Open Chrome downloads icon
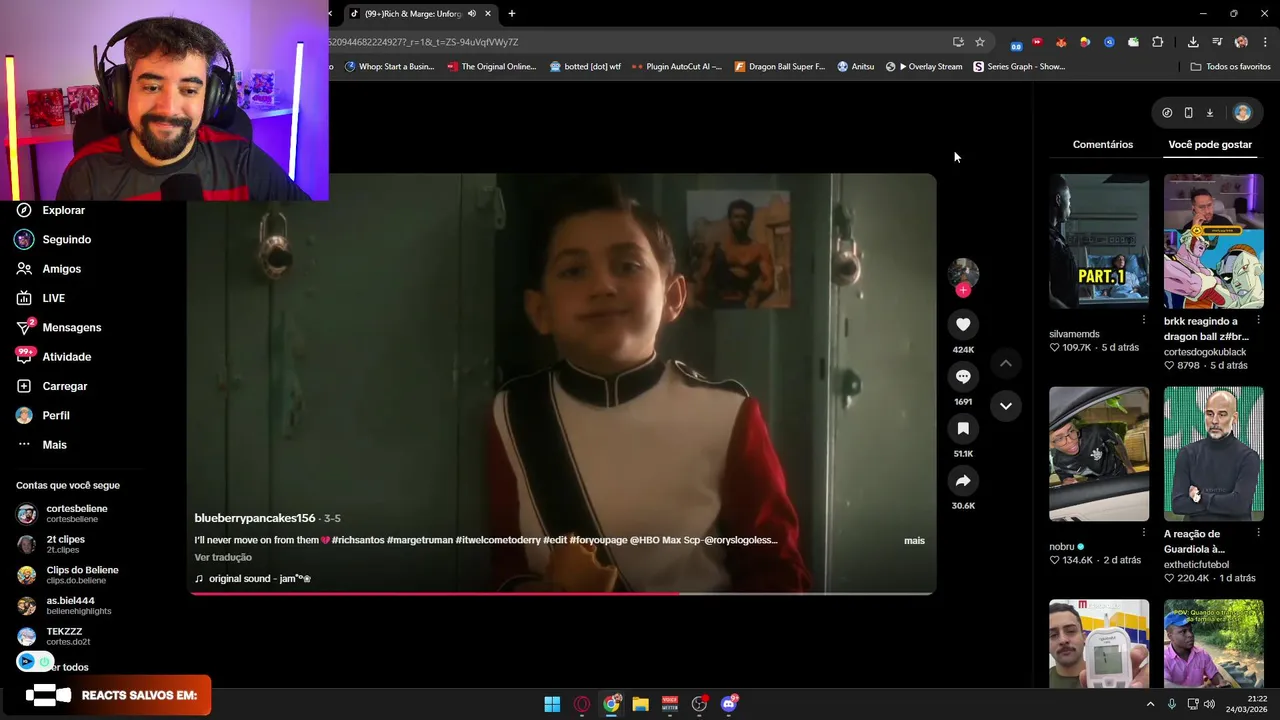 (1193, 42)
